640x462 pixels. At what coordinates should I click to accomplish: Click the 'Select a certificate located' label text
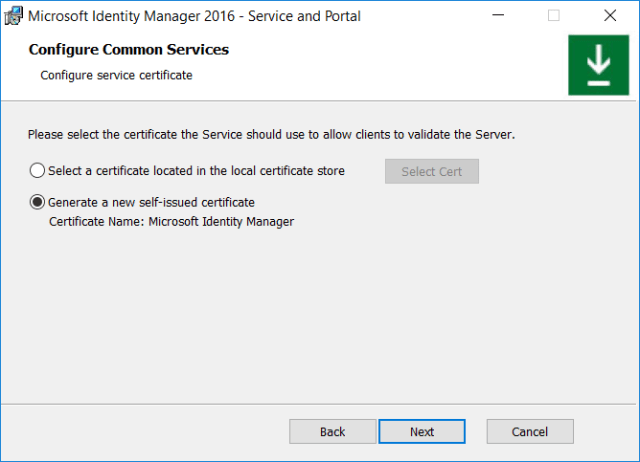(x=196, y=171)
